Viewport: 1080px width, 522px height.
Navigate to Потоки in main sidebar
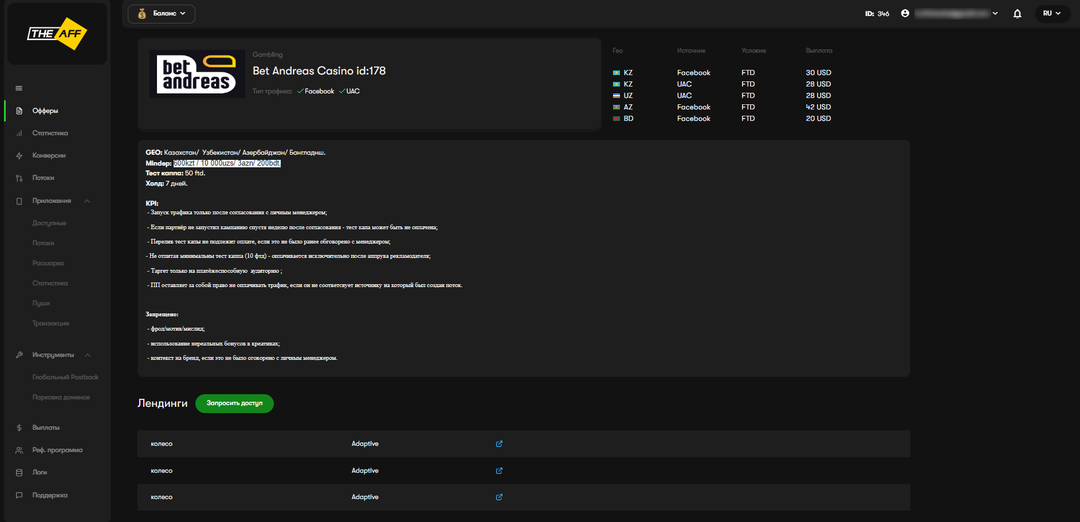43,178
